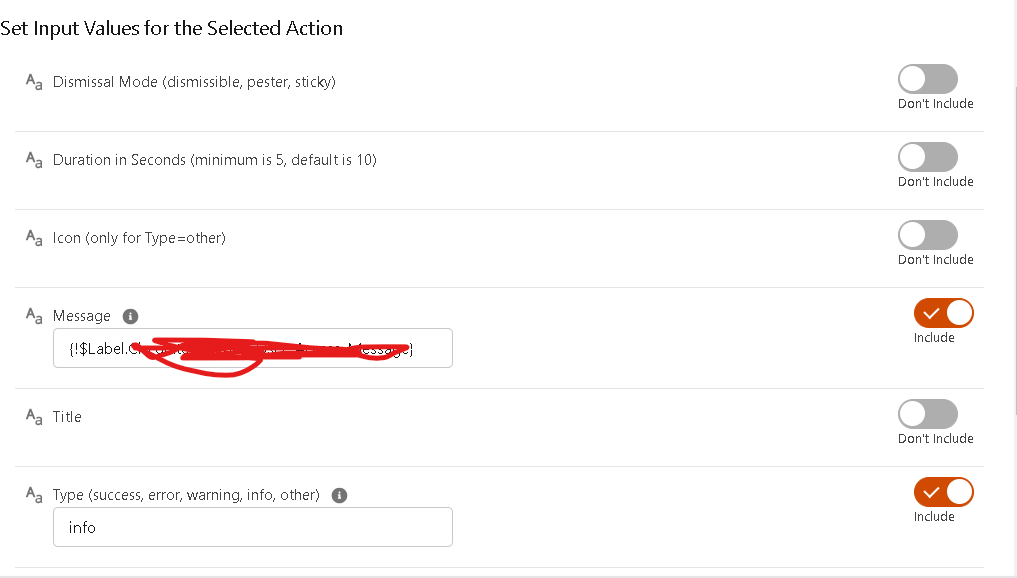The height and width of the screenshot is (578, 1017).
Task: Click the text type icon for Duration in Seconds
Action: (34, 160)
